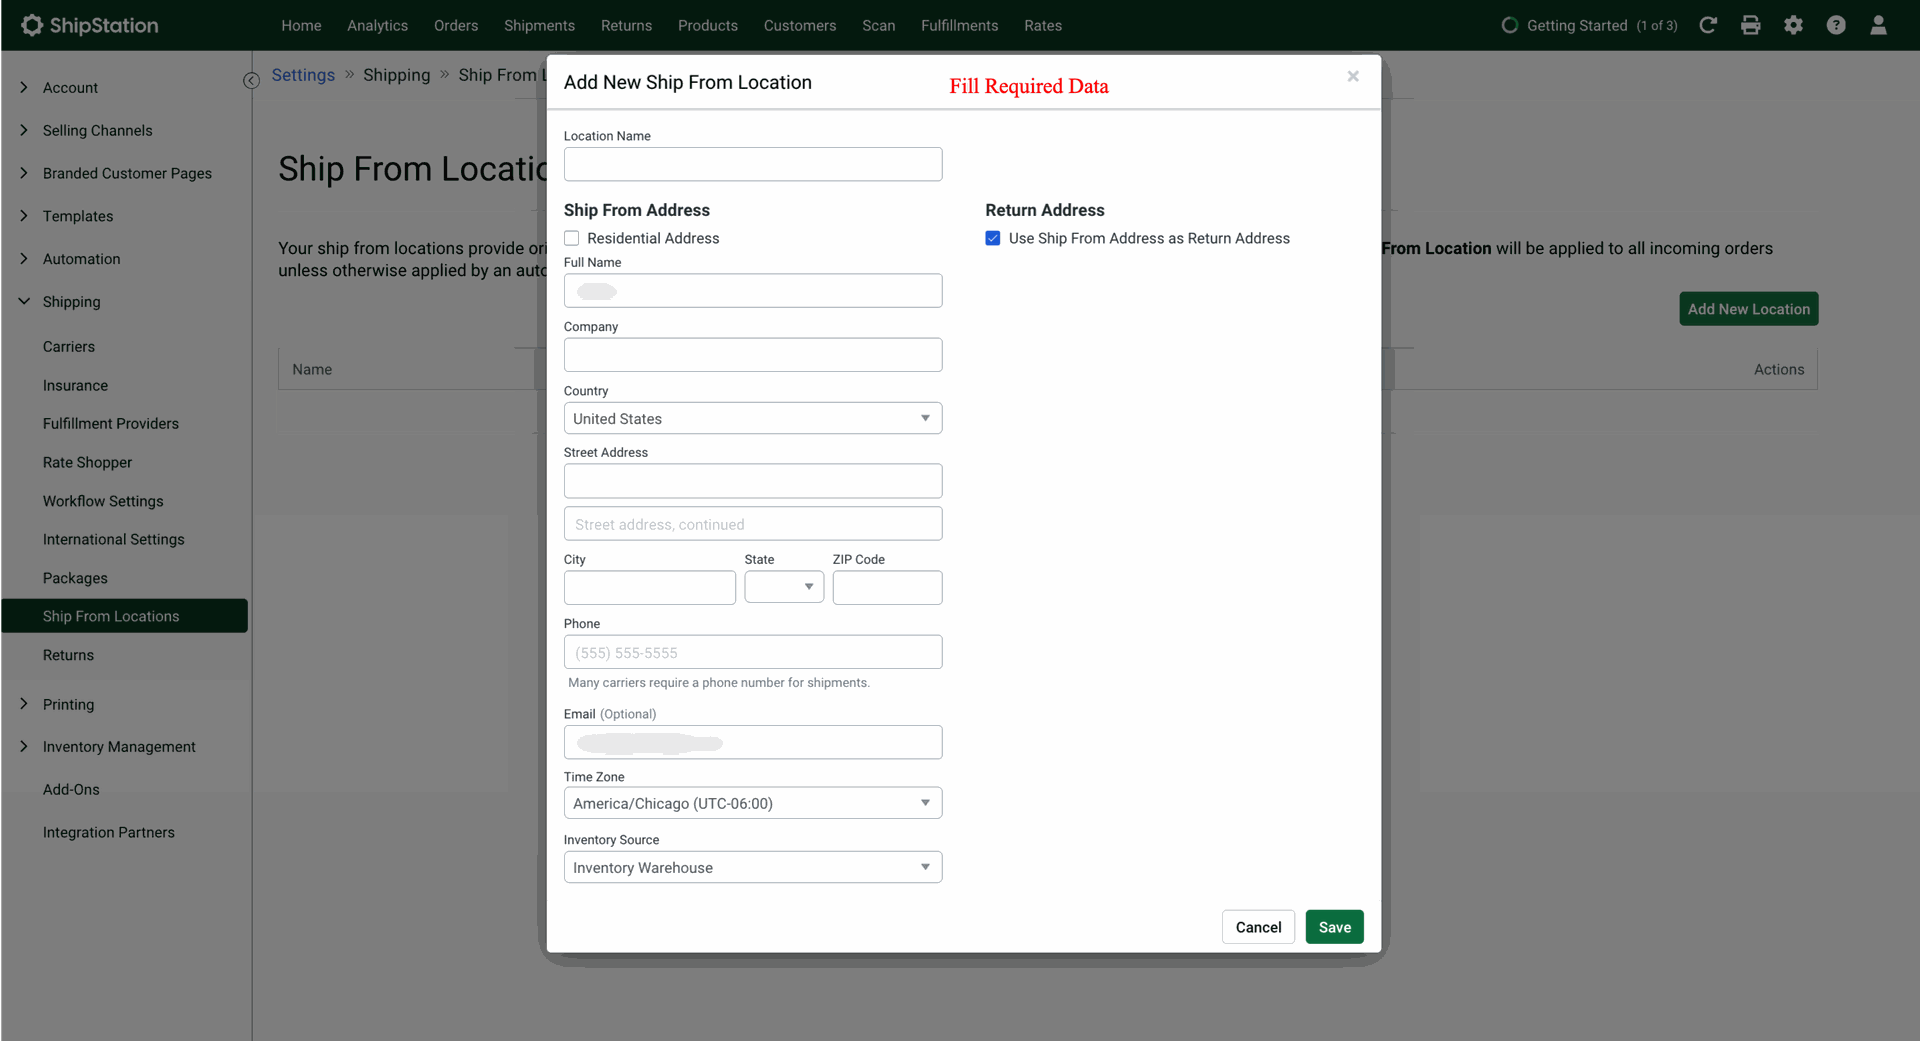Close the Add New Ship From Location dialog

tap(1352, 76)
